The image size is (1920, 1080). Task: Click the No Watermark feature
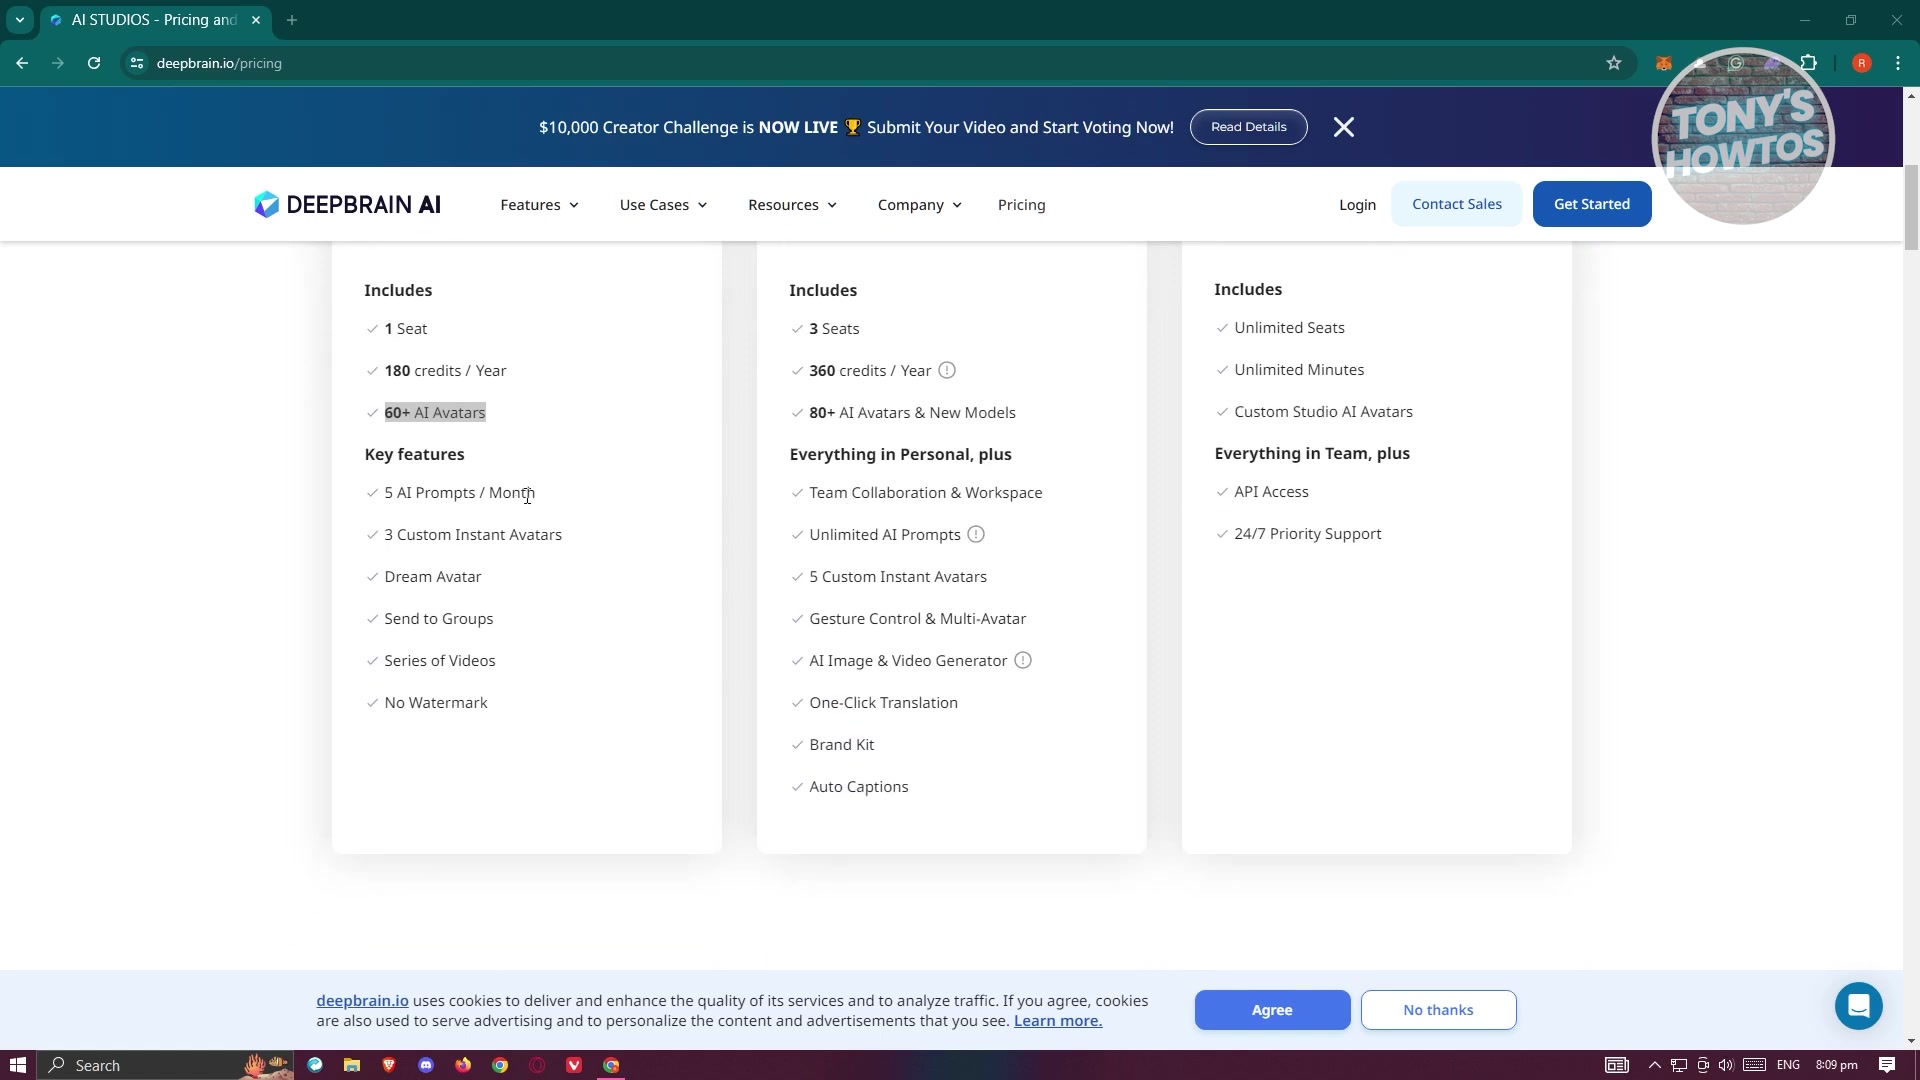click(x=436, y=703)
